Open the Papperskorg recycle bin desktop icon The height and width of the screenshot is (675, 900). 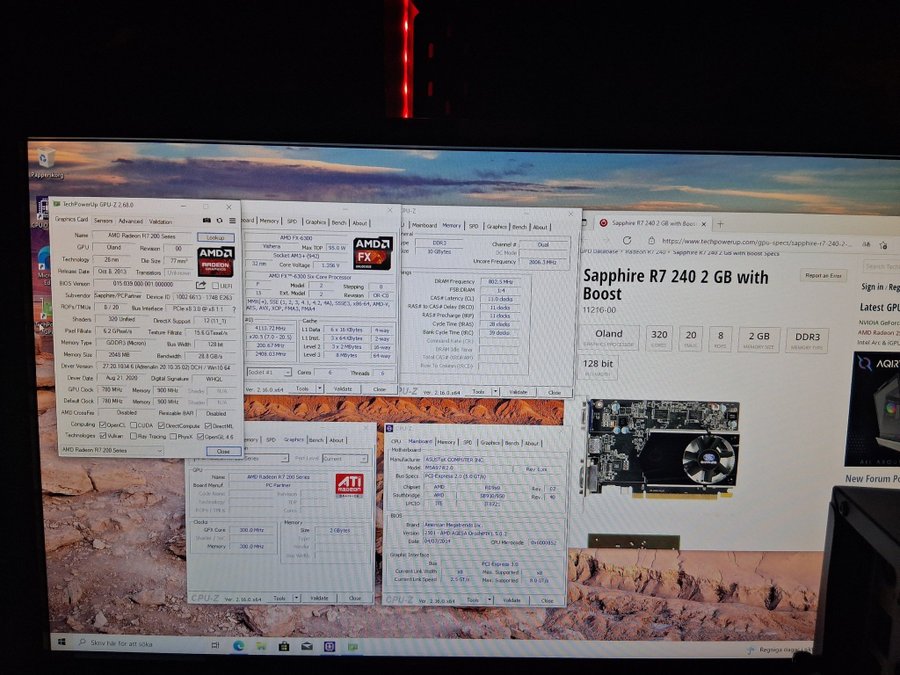point(46,162)
